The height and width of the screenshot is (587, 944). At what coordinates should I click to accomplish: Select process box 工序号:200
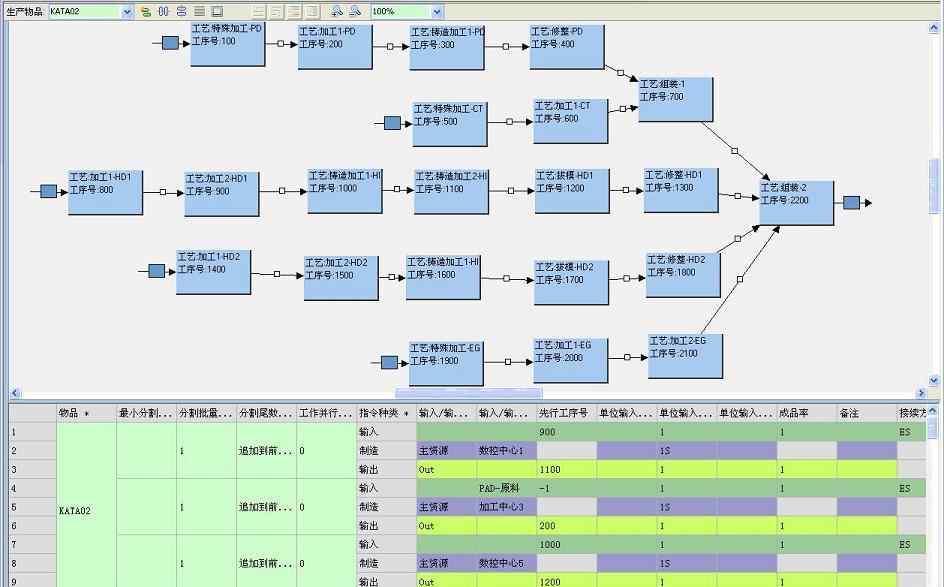pos(335,46)
